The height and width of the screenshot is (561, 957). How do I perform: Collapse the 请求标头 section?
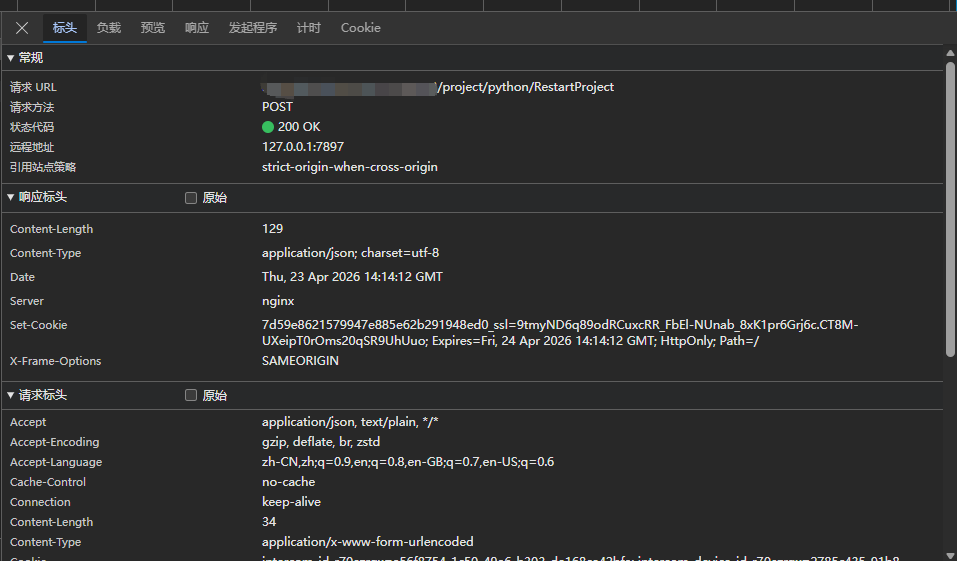pos(11,396)
